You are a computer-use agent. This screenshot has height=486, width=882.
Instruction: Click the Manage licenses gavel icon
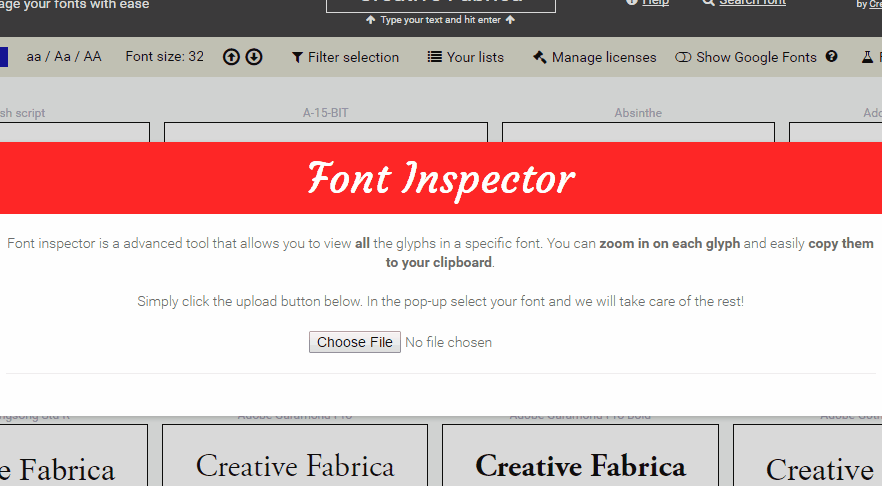539,57
